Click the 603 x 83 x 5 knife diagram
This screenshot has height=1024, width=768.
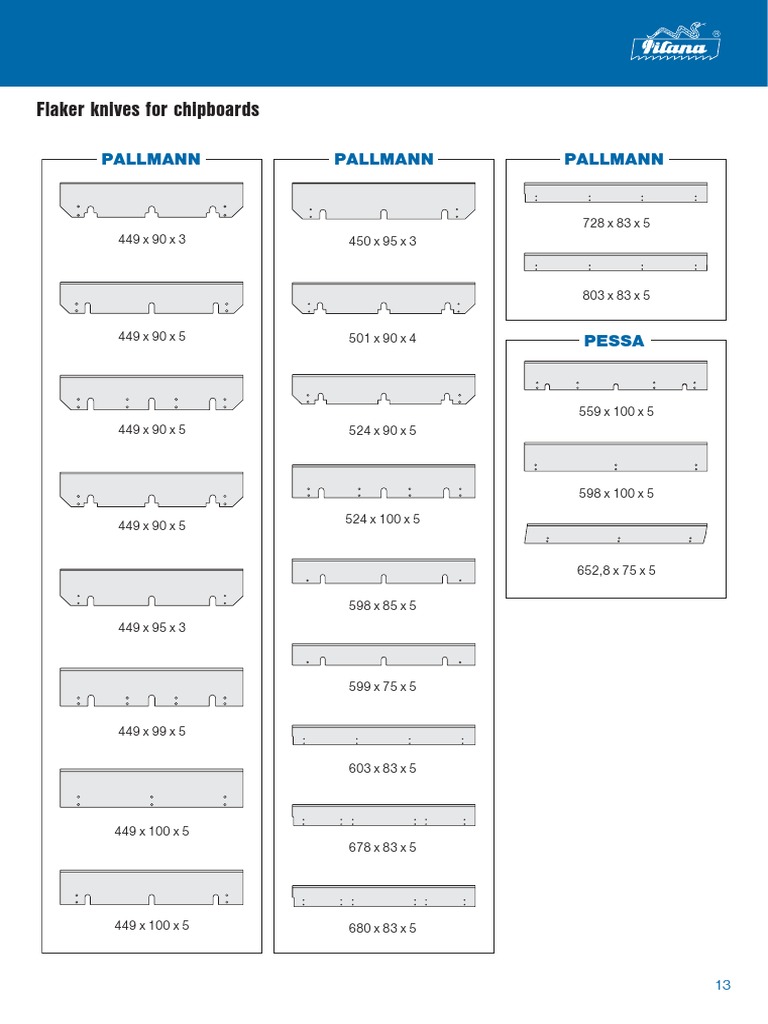click(384, 735)
